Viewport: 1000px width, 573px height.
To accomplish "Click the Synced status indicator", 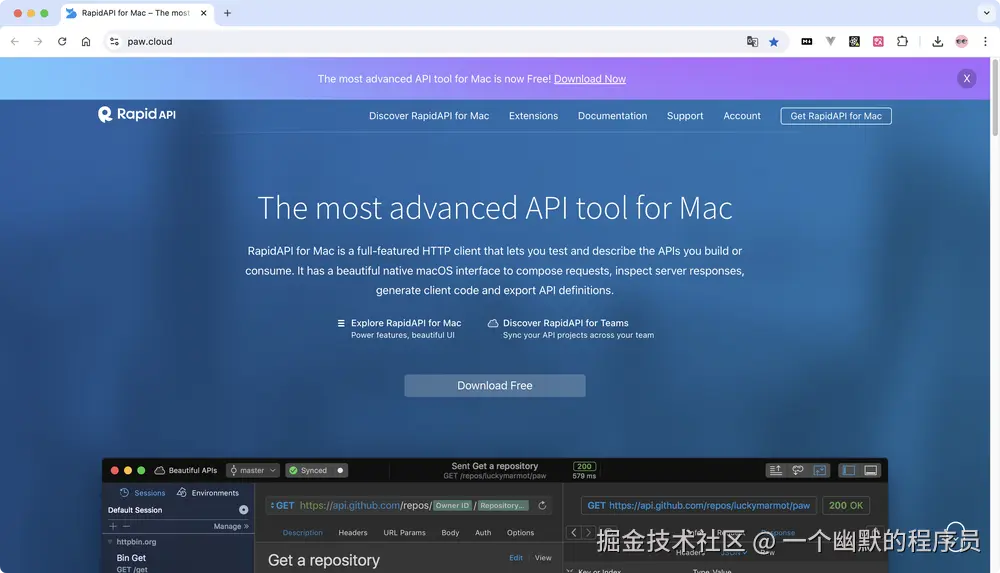I will click(x=316, y=470).
